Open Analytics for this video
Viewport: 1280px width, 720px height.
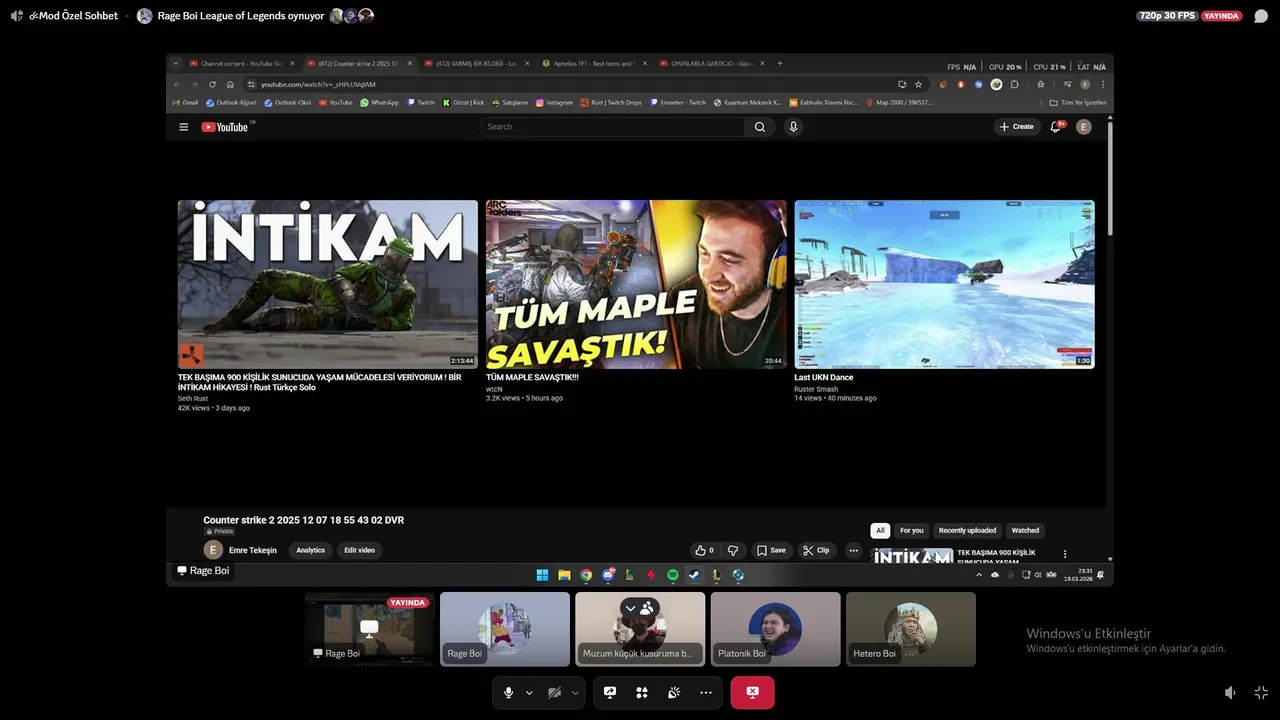click(x=310, y=550)
